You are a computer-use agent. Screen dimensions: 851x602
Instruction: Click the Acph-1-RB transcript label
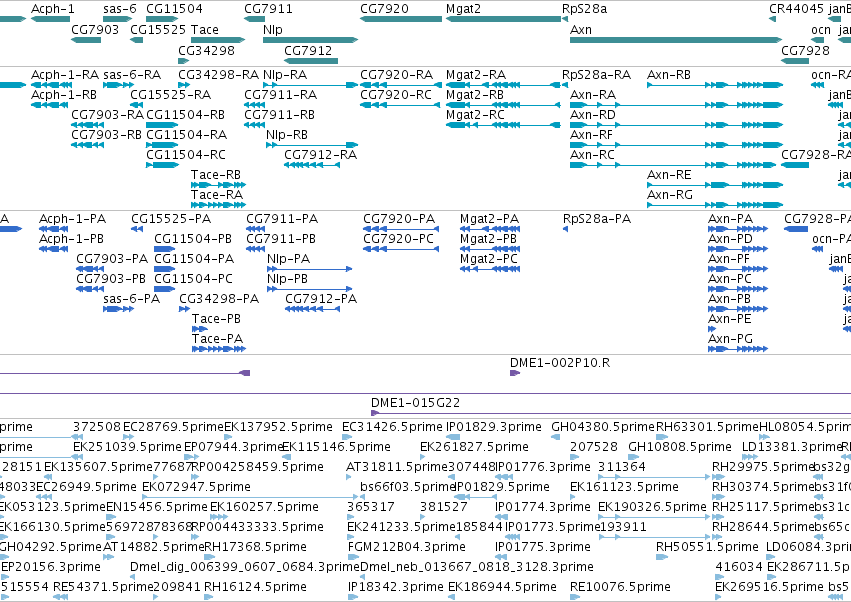click(64, 95)
